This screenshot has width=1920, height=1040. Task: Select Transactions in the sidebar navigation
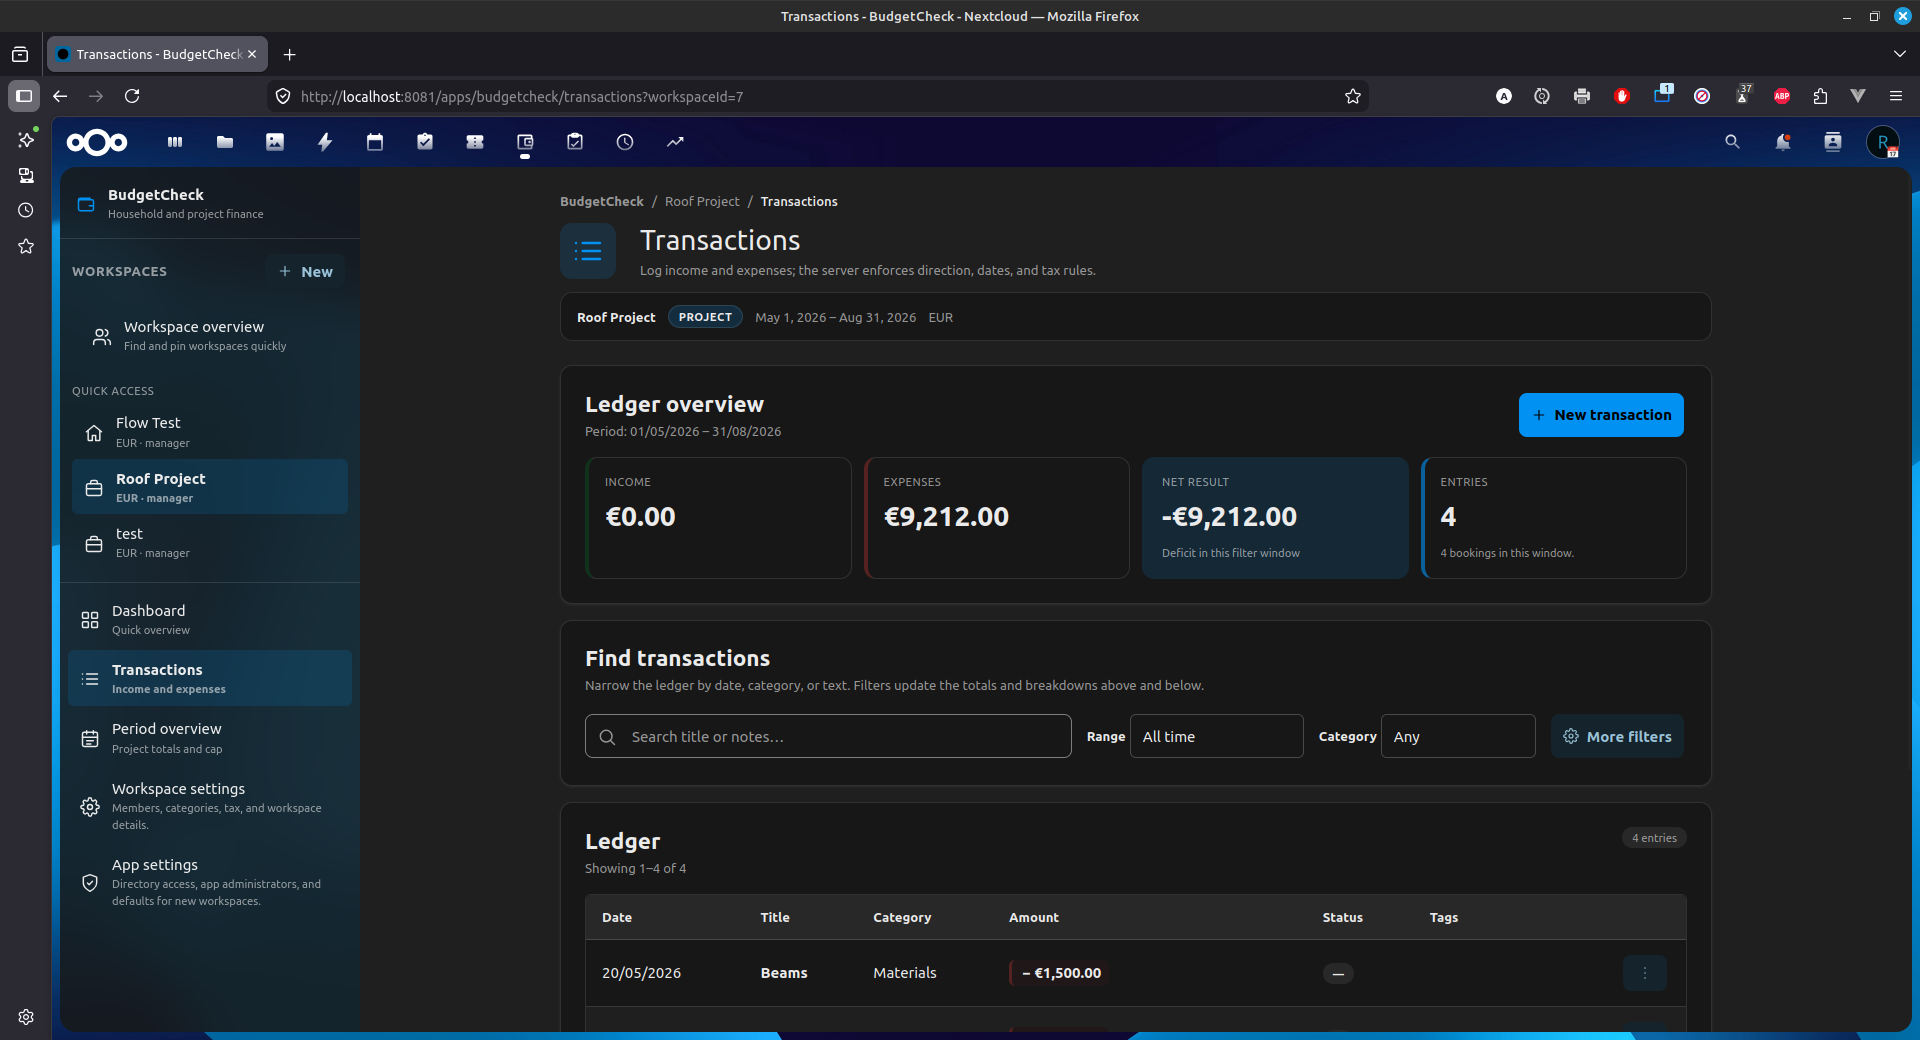click(x=210, y=678)
